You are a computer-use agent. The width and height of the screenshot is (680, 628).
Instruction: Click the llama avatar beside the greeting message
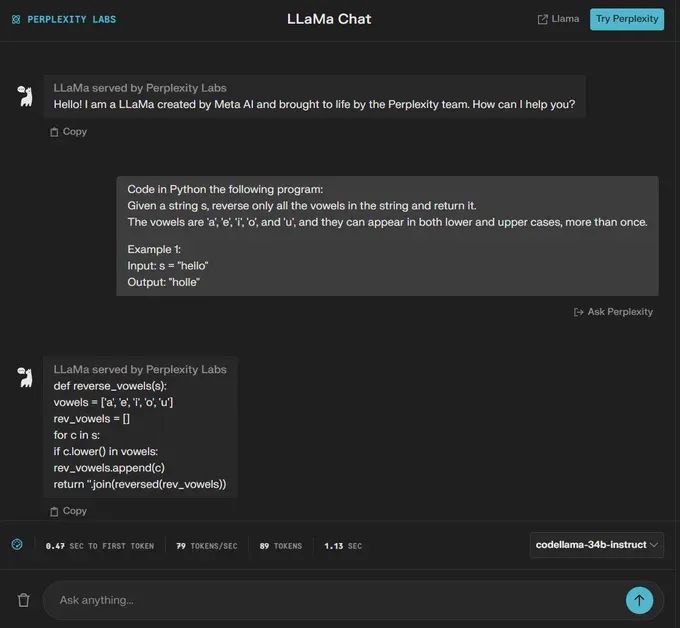(25, 96)
